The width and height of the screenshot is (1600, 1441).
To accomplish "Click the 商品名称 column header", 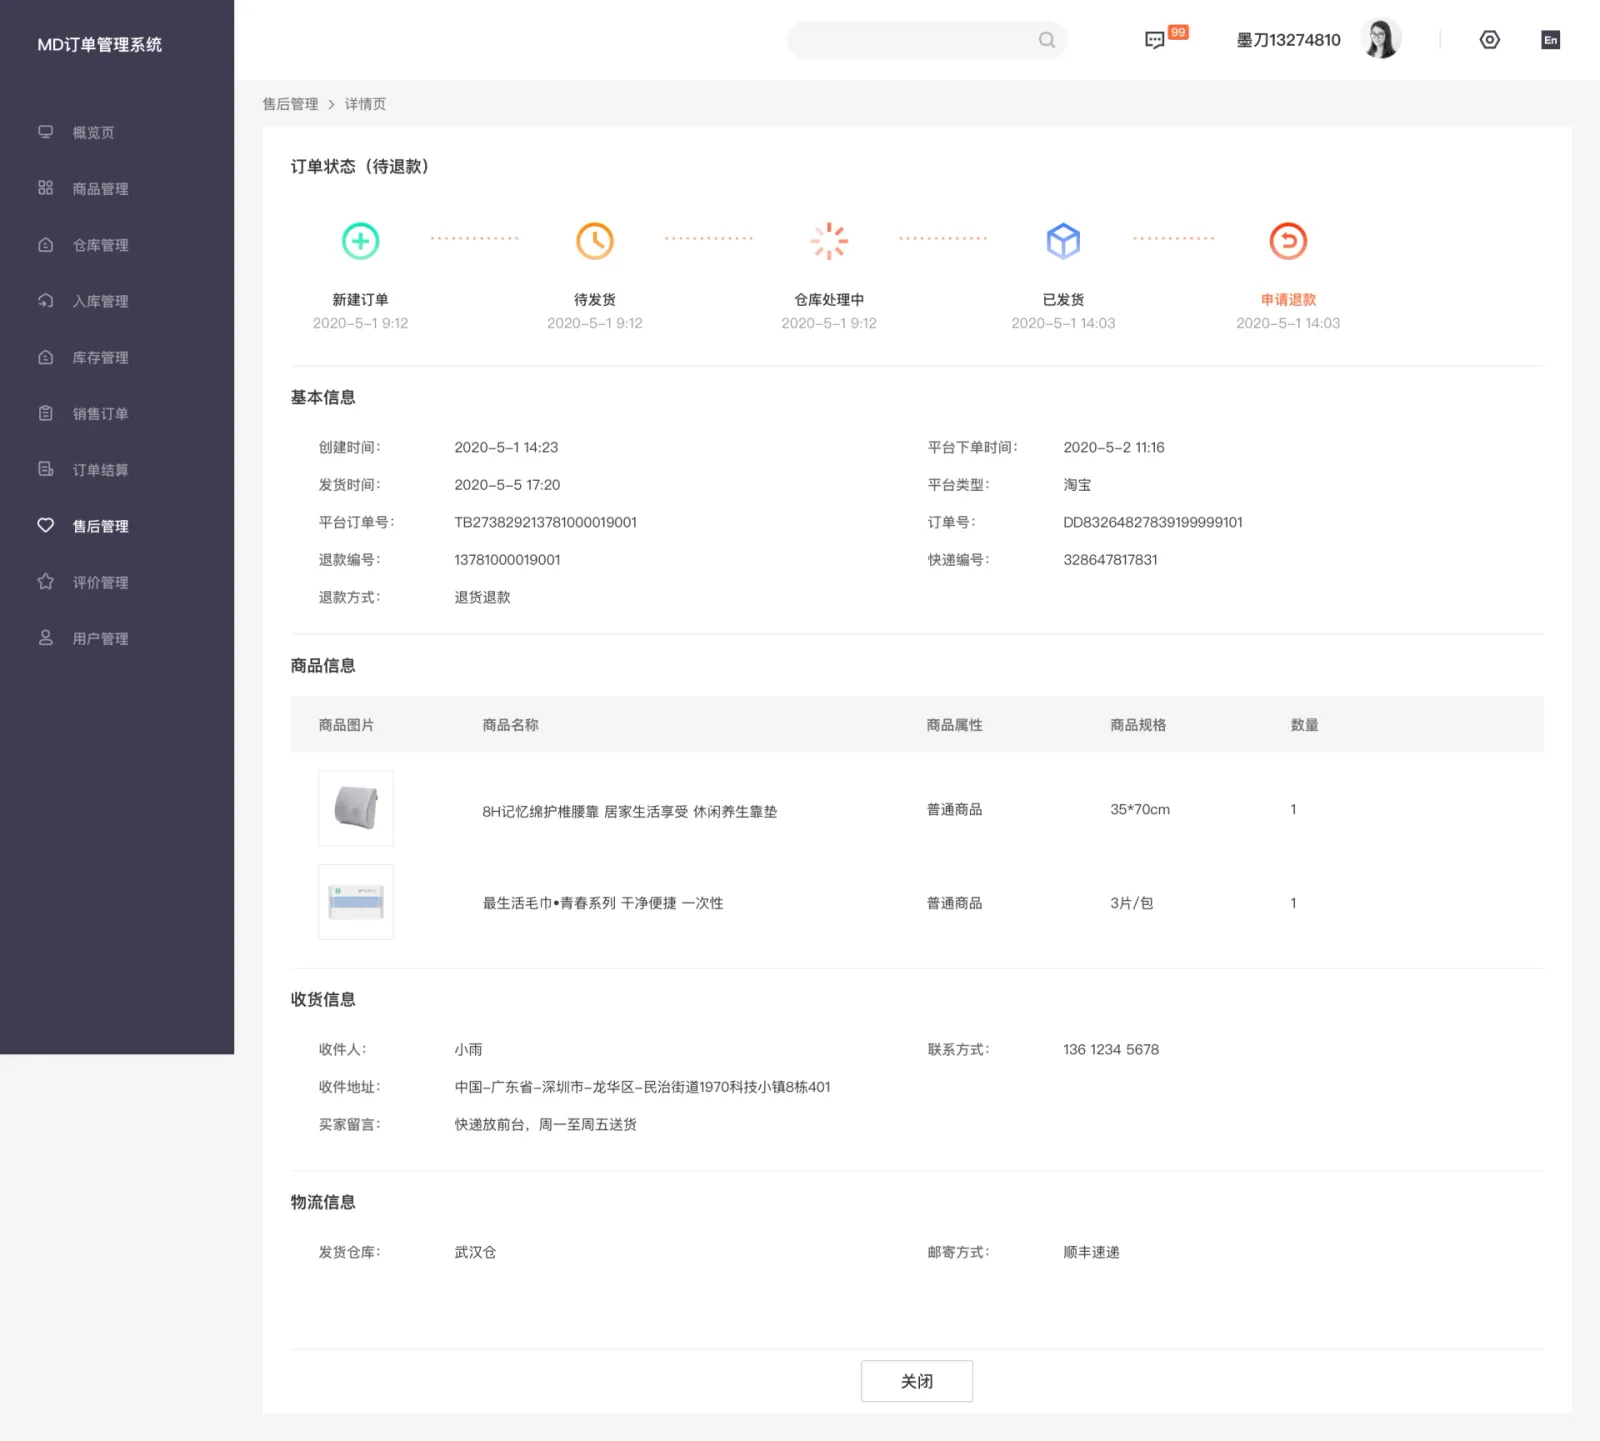I will click(510, 725).
